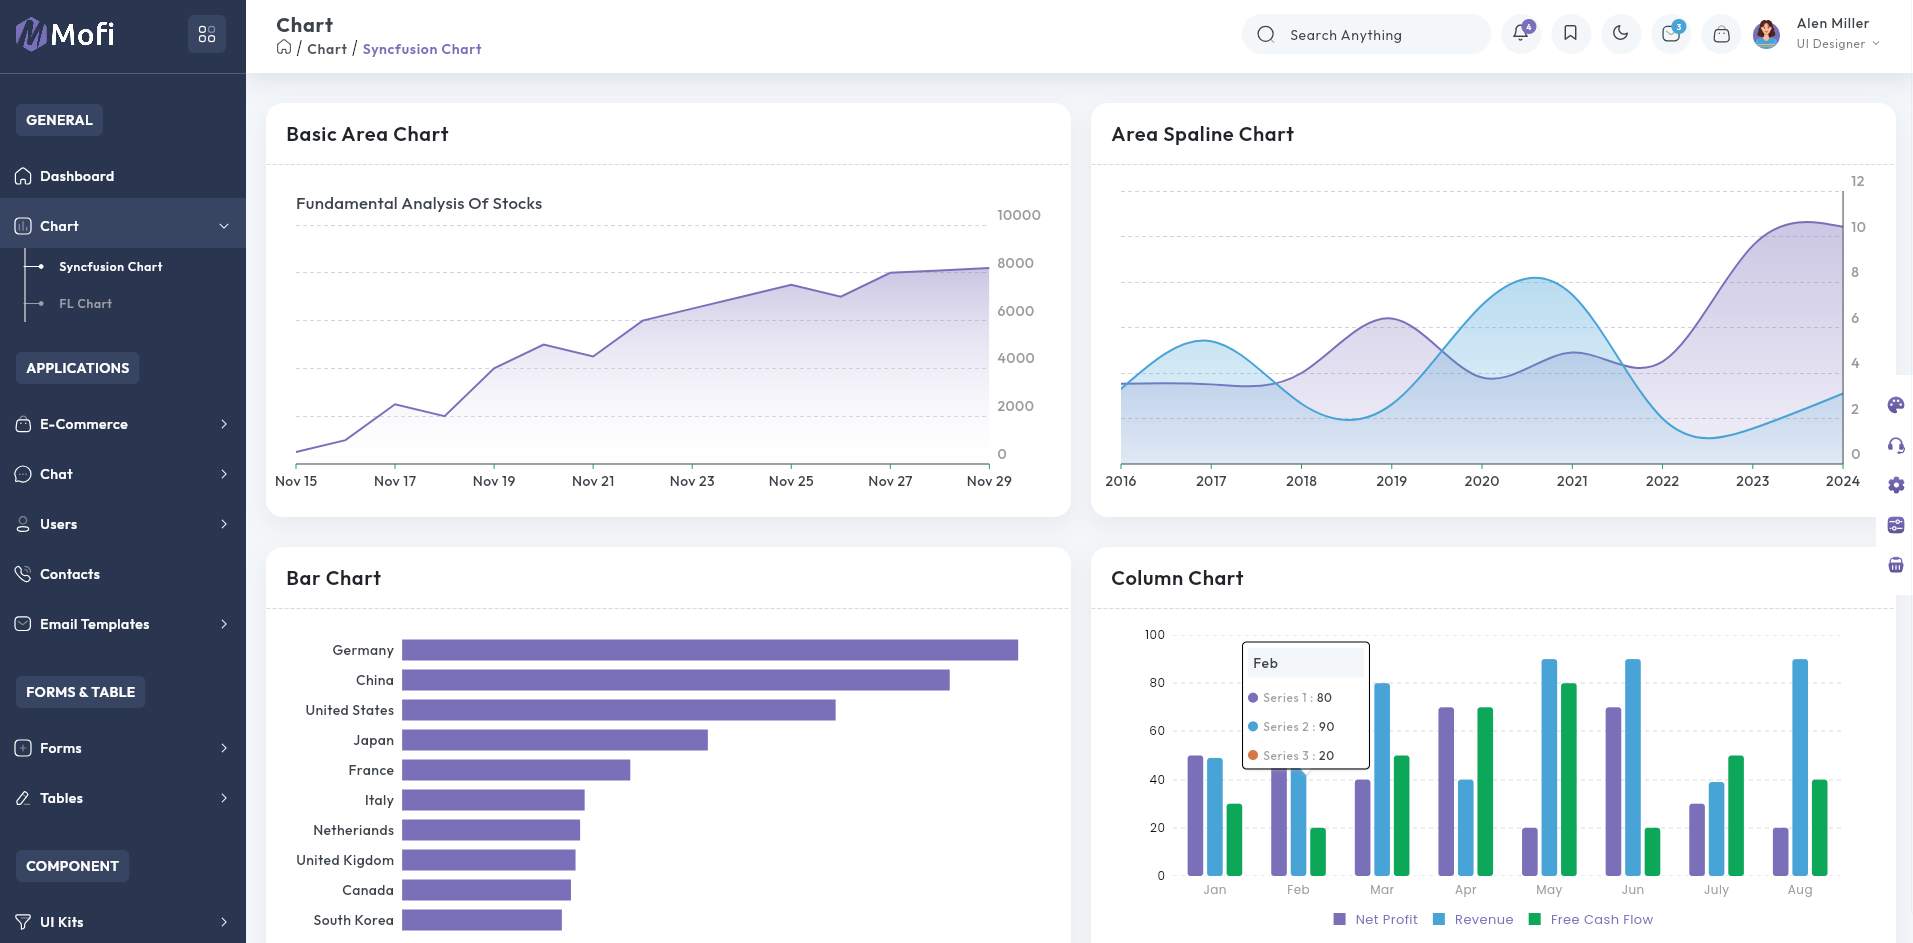Open the messages icon in header

tap(1670, 34)
